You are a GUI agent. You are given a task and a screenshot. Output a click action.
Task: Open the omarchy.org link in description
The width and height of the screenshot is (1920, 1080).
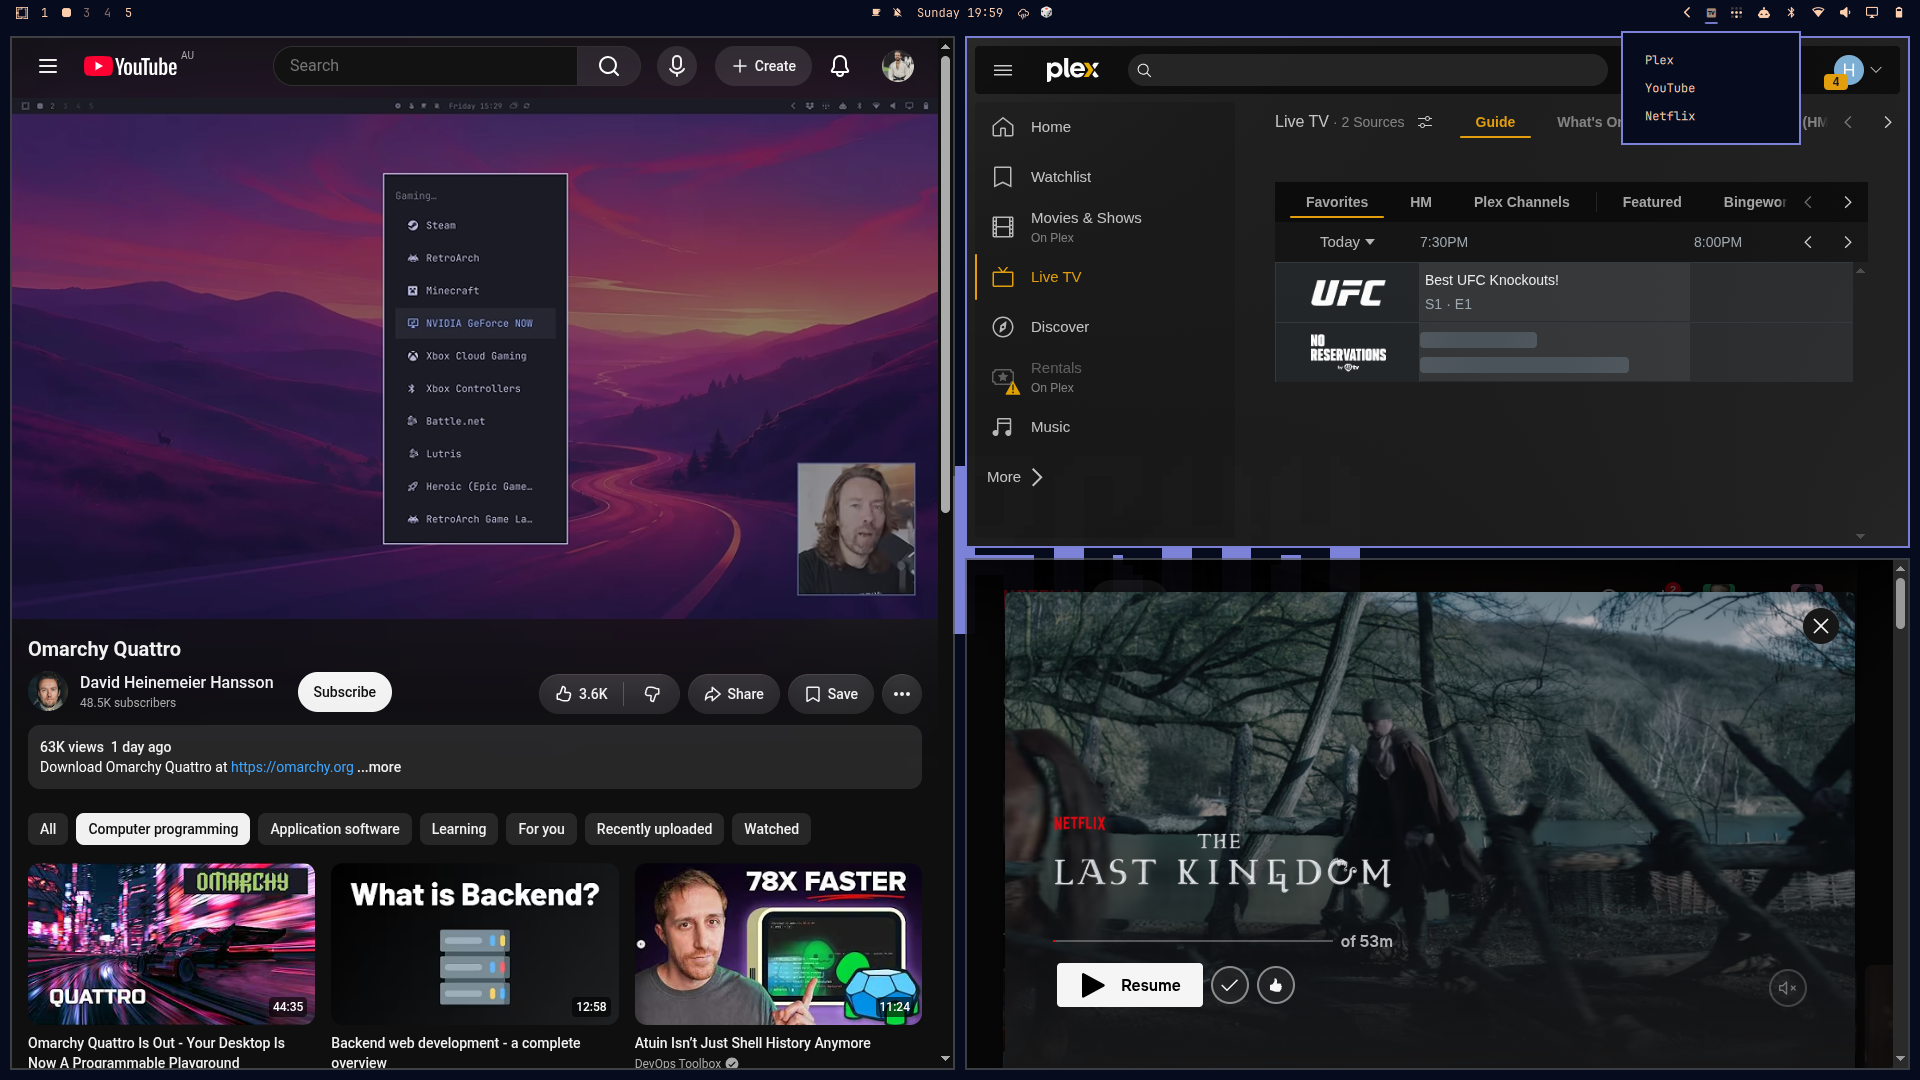pos(292,767)
